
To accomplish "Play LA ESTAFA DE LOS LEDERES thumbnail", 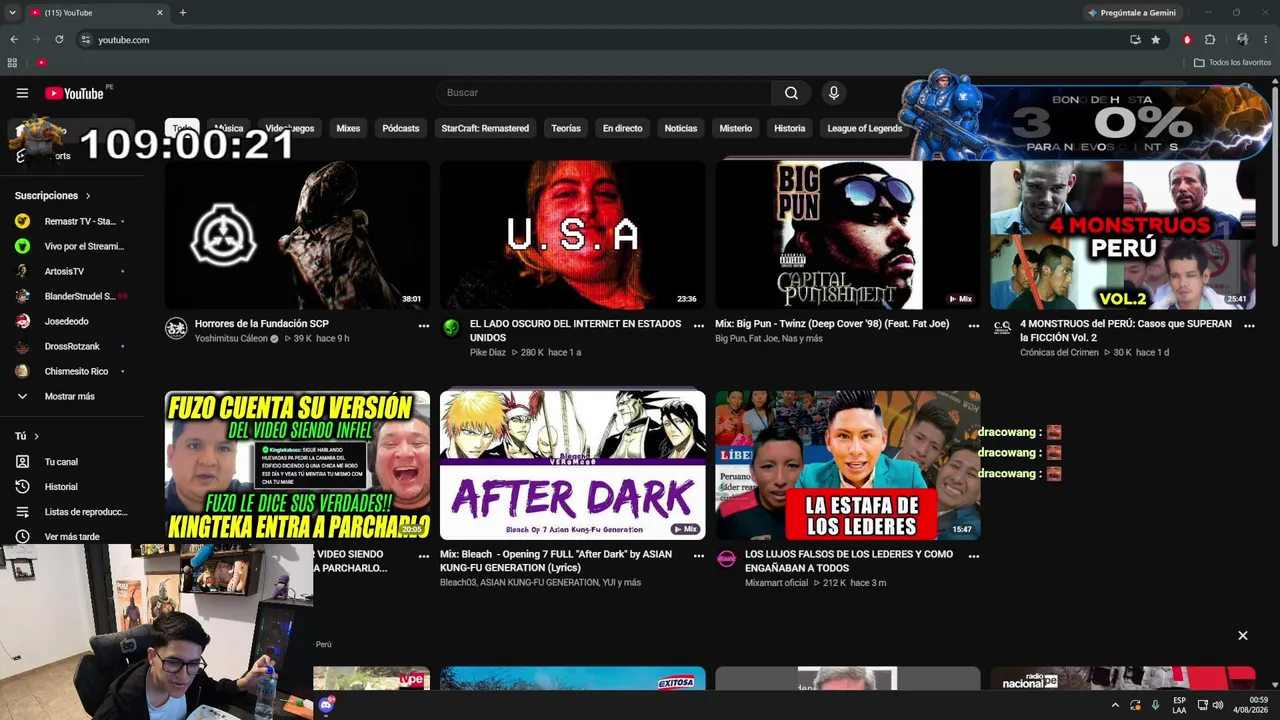I will point(847,465).
